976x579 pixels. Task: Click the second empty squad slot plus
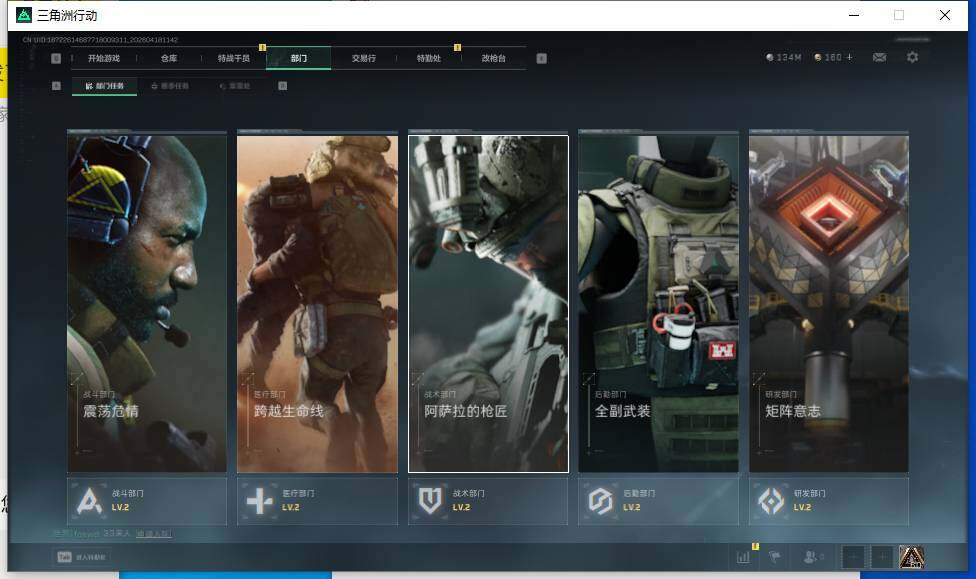click(x=881, y=557)
